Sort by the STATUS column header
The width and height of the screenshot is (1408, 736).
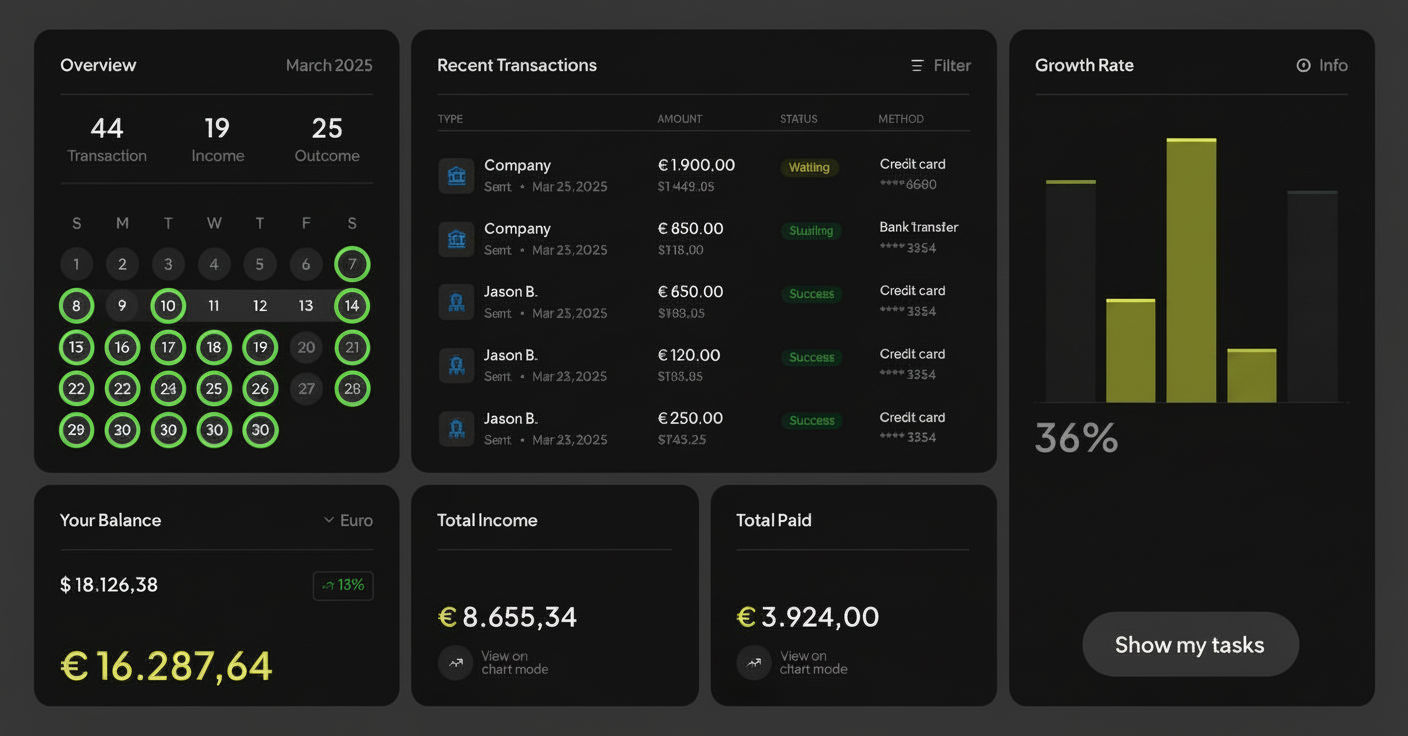click(x=798, y=119)
